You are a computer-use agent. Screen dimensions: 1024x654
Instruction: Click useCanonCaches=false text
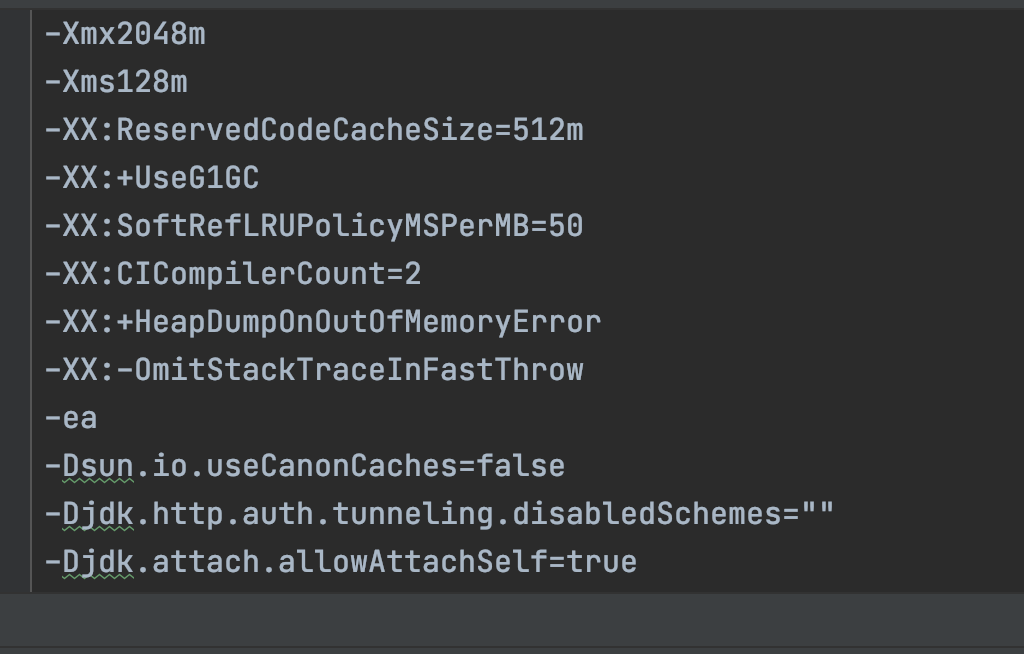click(x=385, y=466)
